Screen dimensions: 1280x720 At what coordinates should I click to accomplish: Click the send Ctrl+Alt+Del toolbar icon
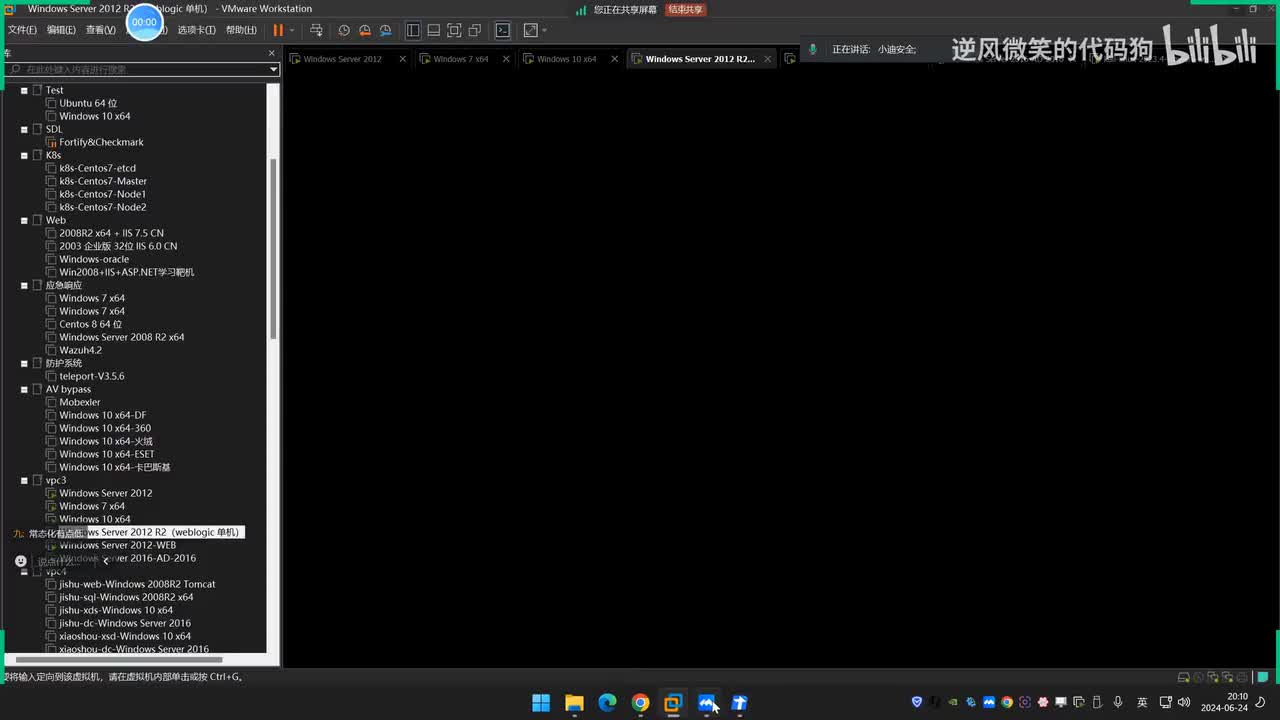tap(316, 30)
